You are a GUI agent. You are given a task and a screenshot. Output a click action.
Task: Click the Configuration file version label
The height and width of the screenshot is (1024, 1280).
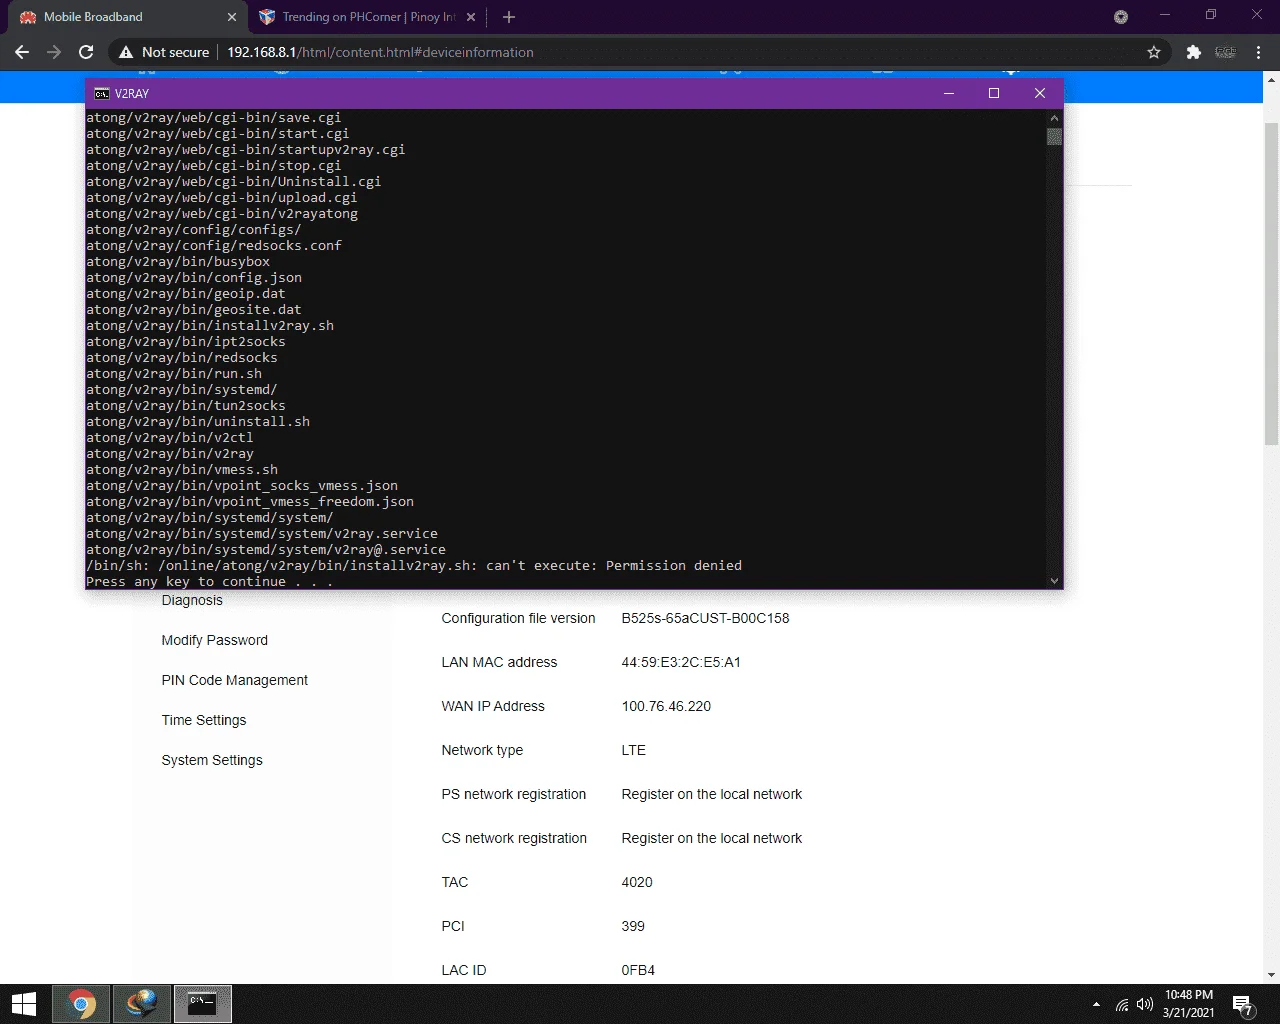pos(518,618)
